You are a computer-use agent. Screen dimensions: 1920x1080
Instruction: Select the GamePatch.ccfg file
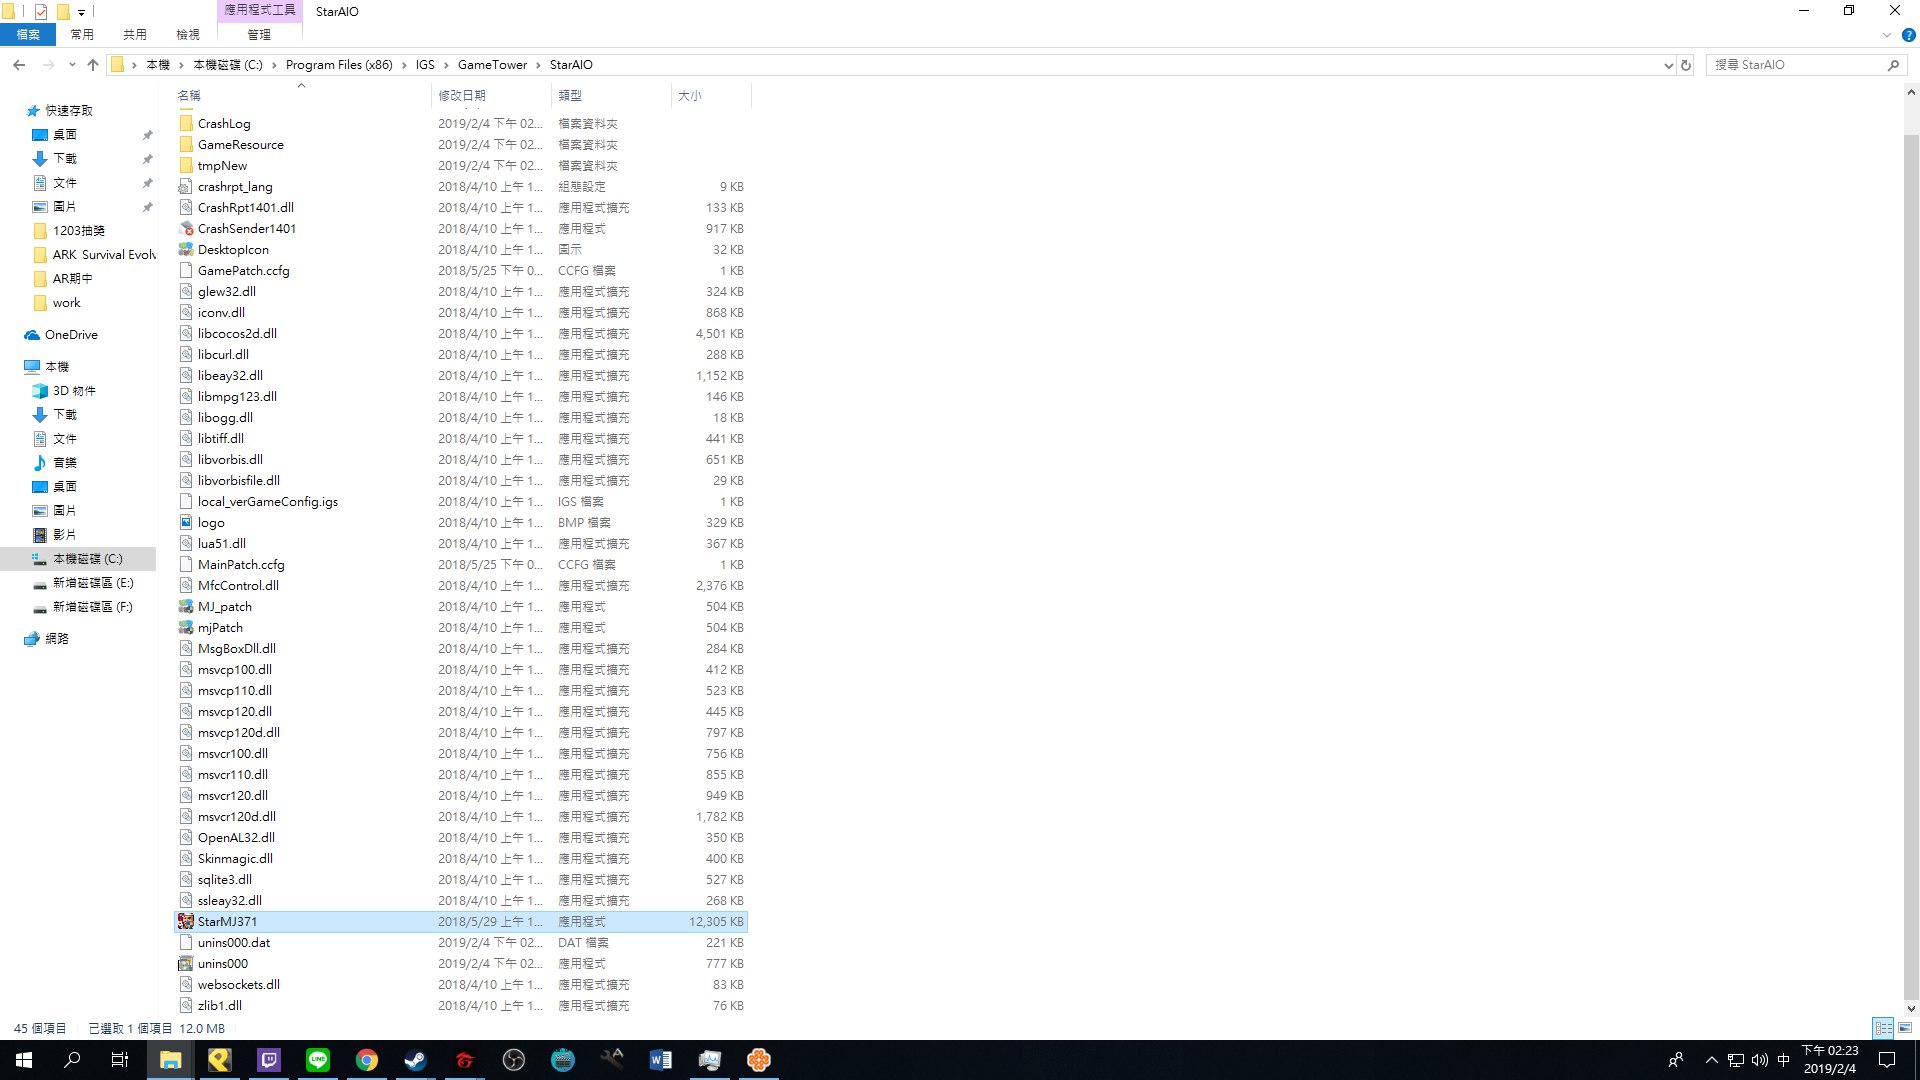(243, 270)
